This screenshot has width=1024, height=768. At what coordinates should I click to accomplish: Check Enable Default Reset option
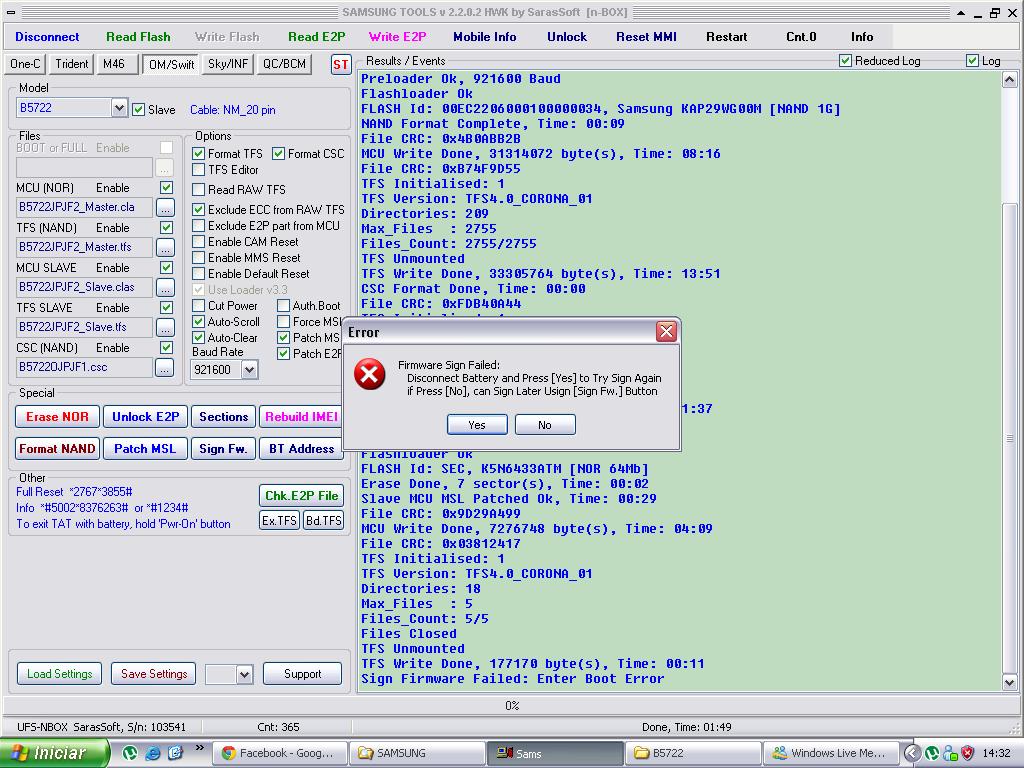(199, 274)
